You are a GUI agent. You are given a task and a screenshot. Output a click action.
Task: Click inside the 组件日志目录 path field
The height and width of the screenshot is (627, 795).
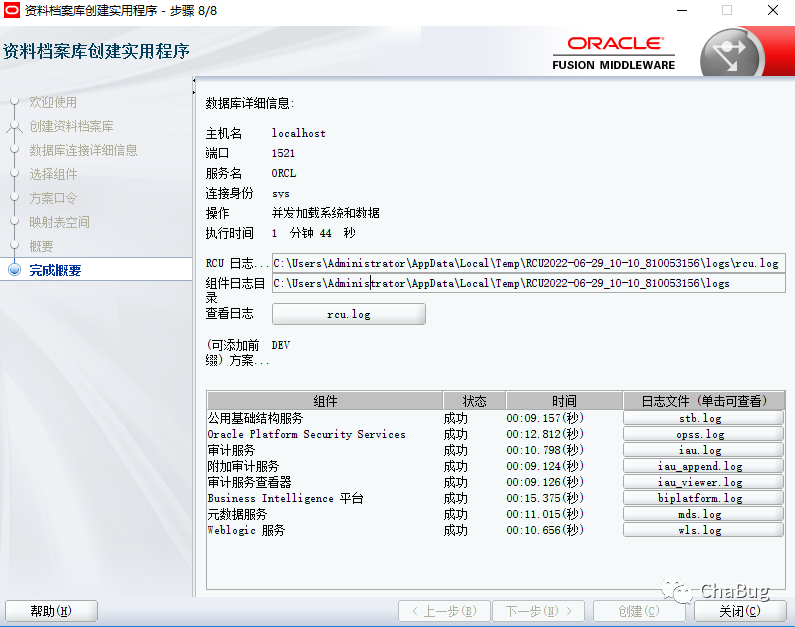coord(528,283)
